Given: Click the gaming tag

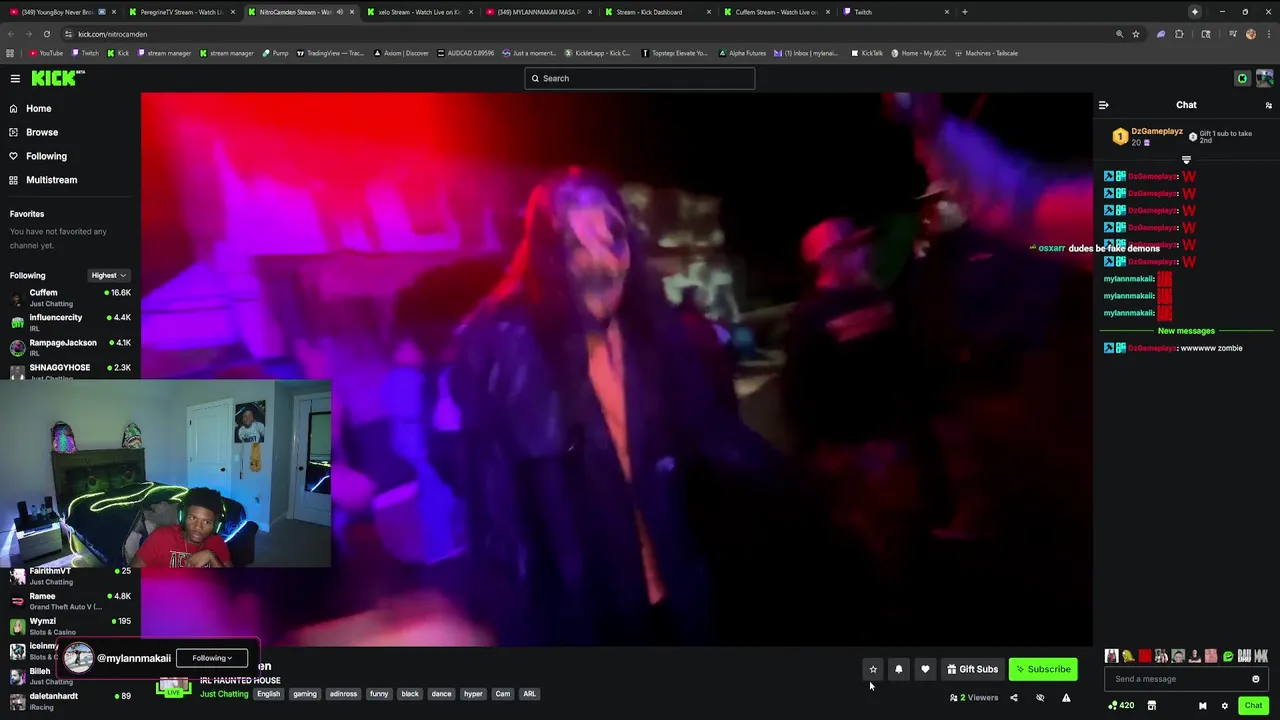Looking at the screenshot, I should 305,694.
